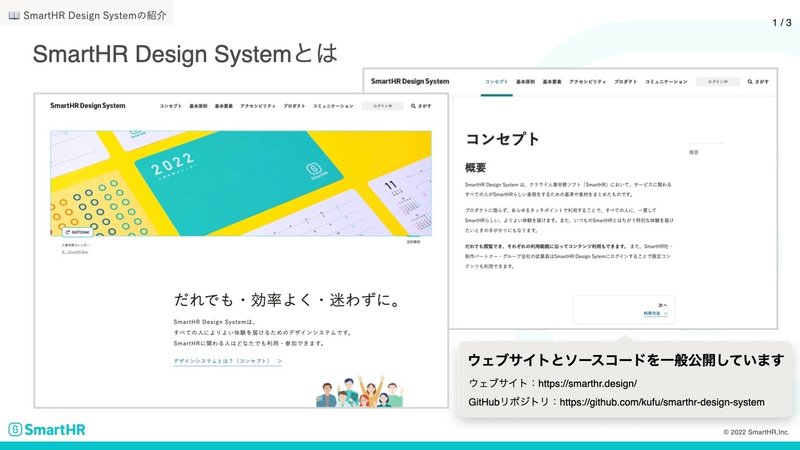
Task: Click the 利用方法 next-page link
Action: (655, 313)
